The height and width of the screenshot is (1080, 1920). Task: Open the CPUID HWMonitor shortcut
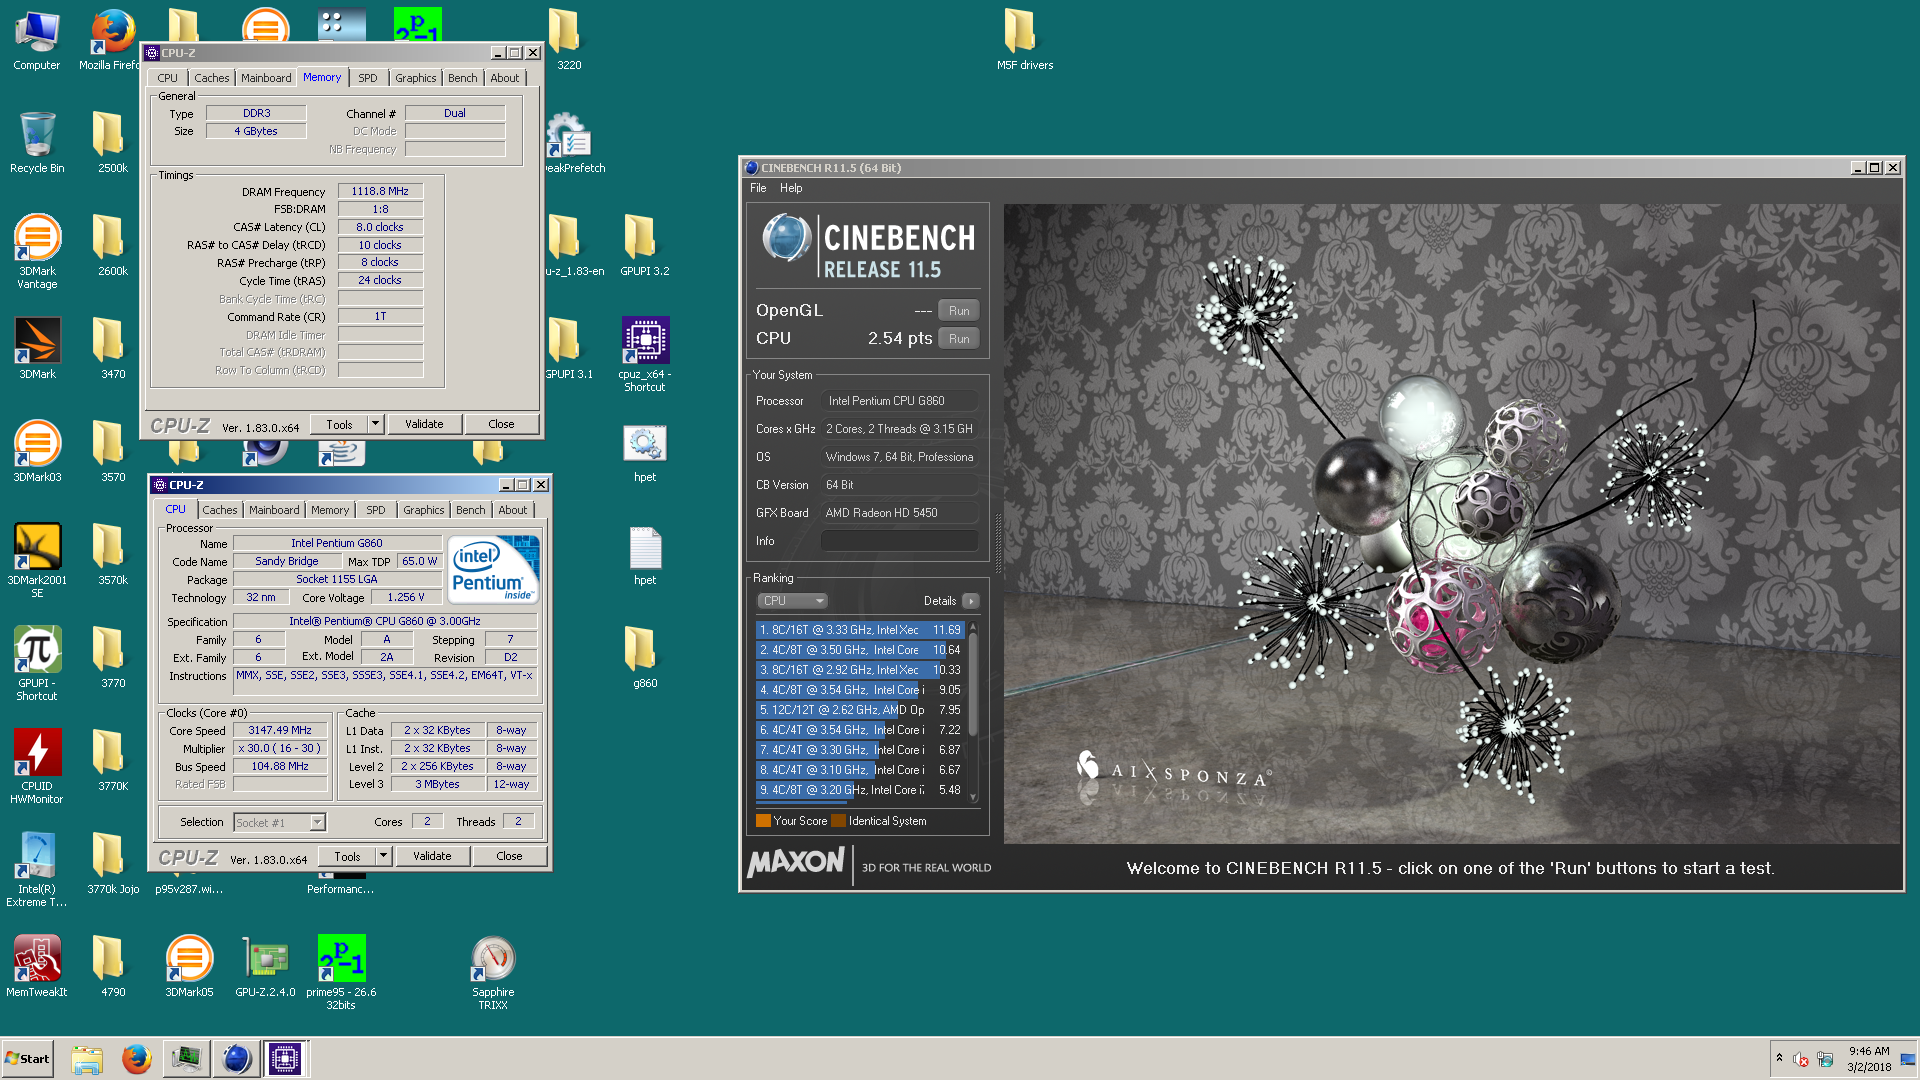(x=37, y=766)
